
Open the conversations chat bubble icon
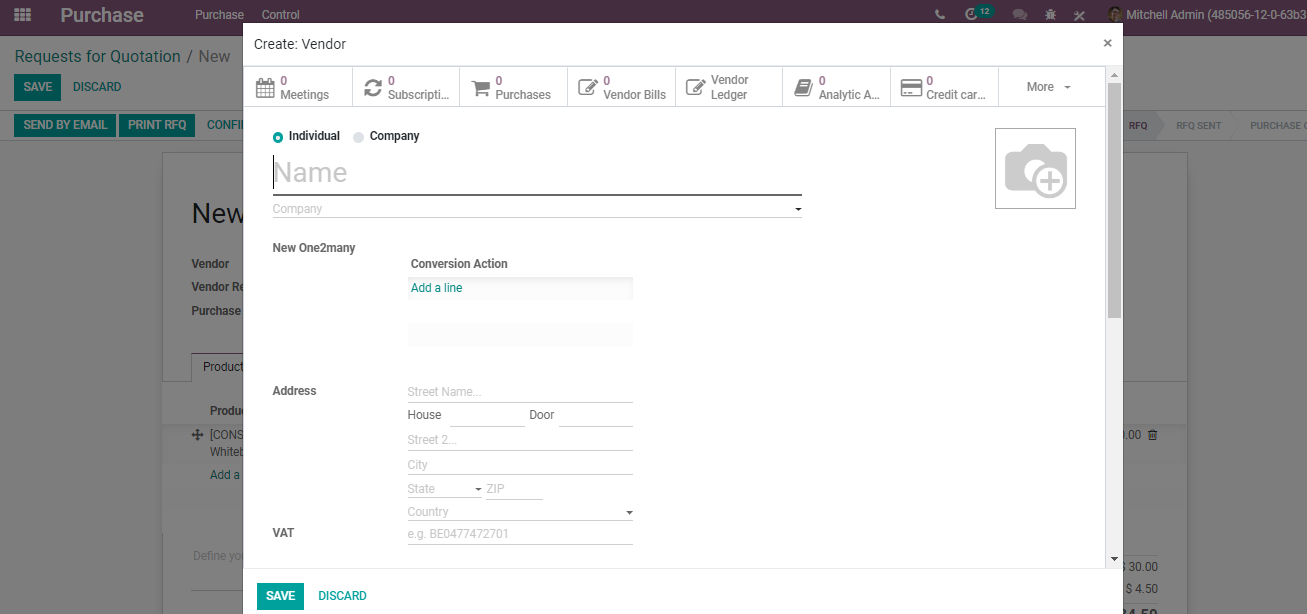click(1020, 15)
